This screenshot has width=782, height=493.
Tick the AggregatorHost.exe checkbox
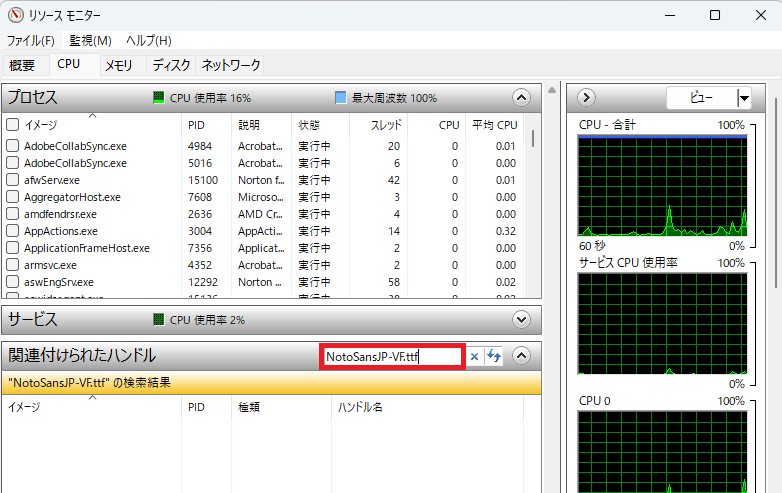[x=12, y=196]
